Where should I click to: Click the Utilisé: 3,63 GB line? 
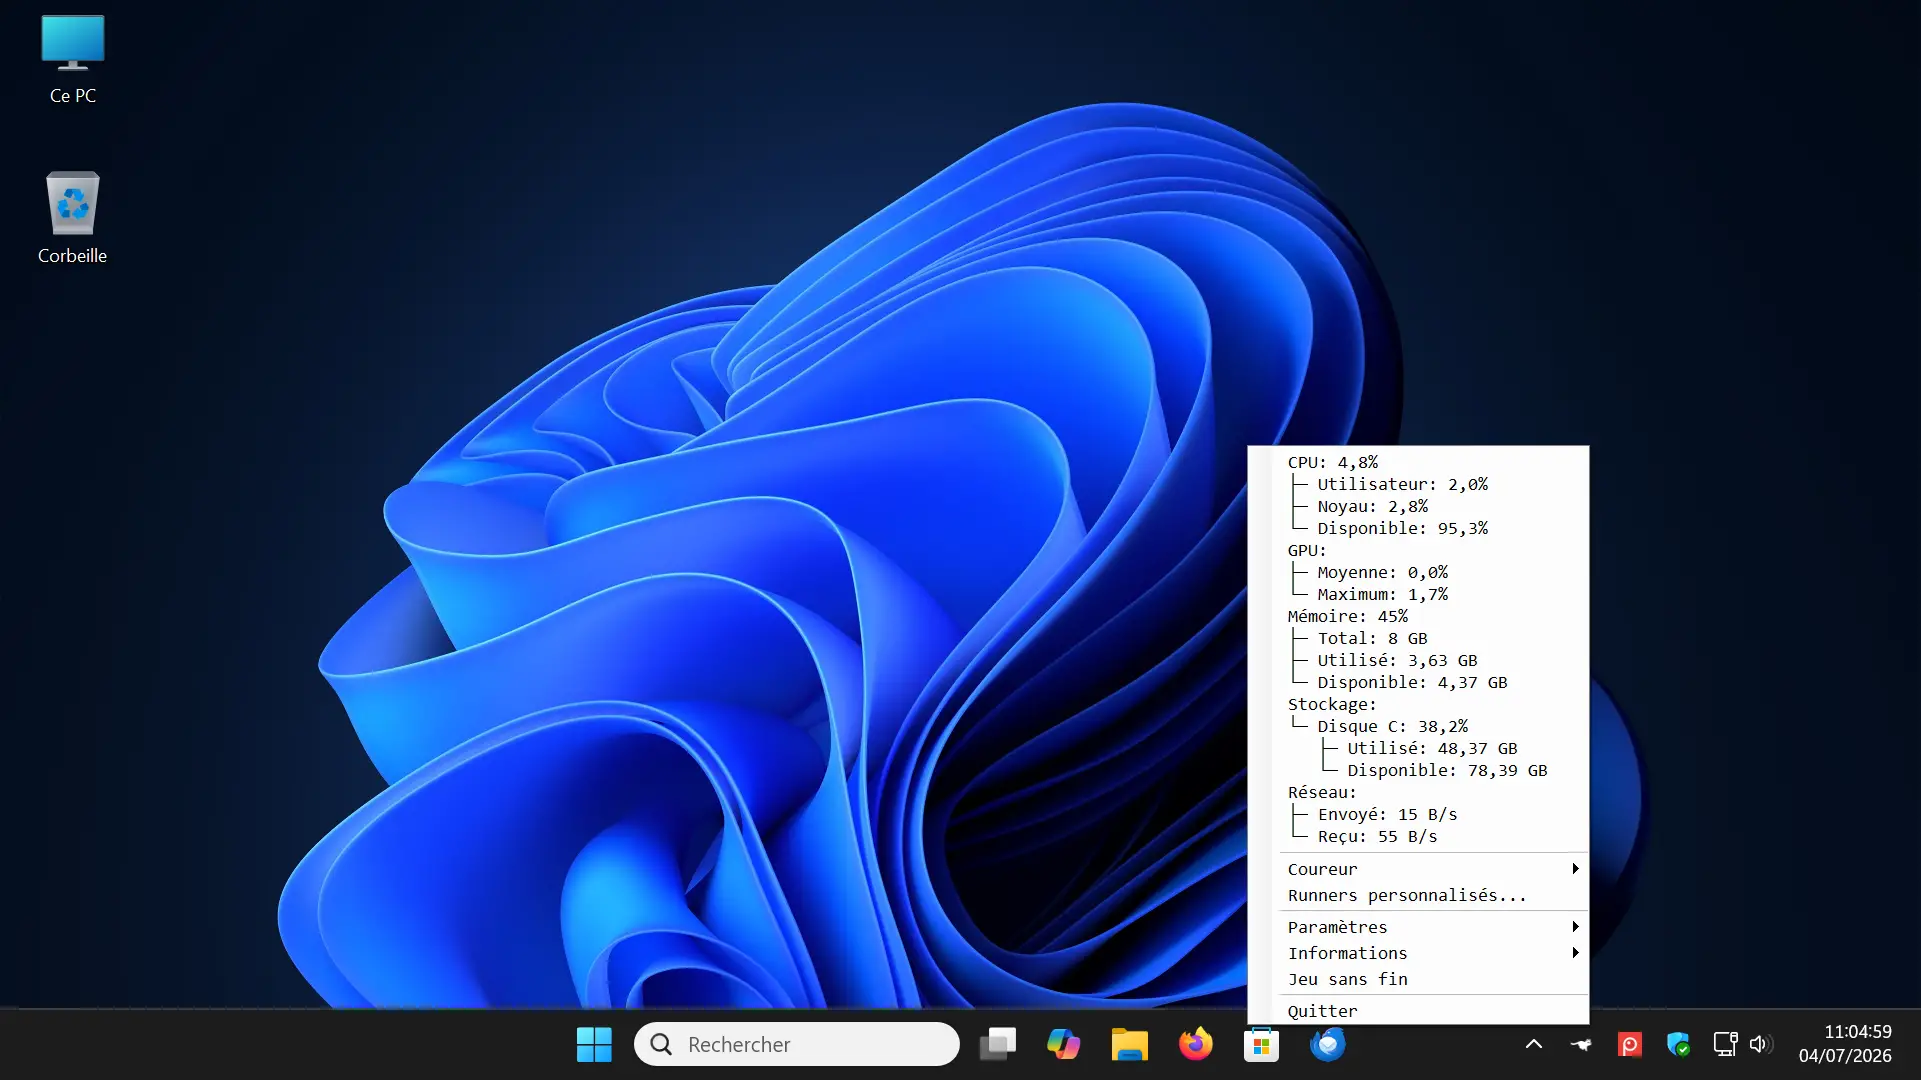pyautogui.click(x=1397, y=660)
